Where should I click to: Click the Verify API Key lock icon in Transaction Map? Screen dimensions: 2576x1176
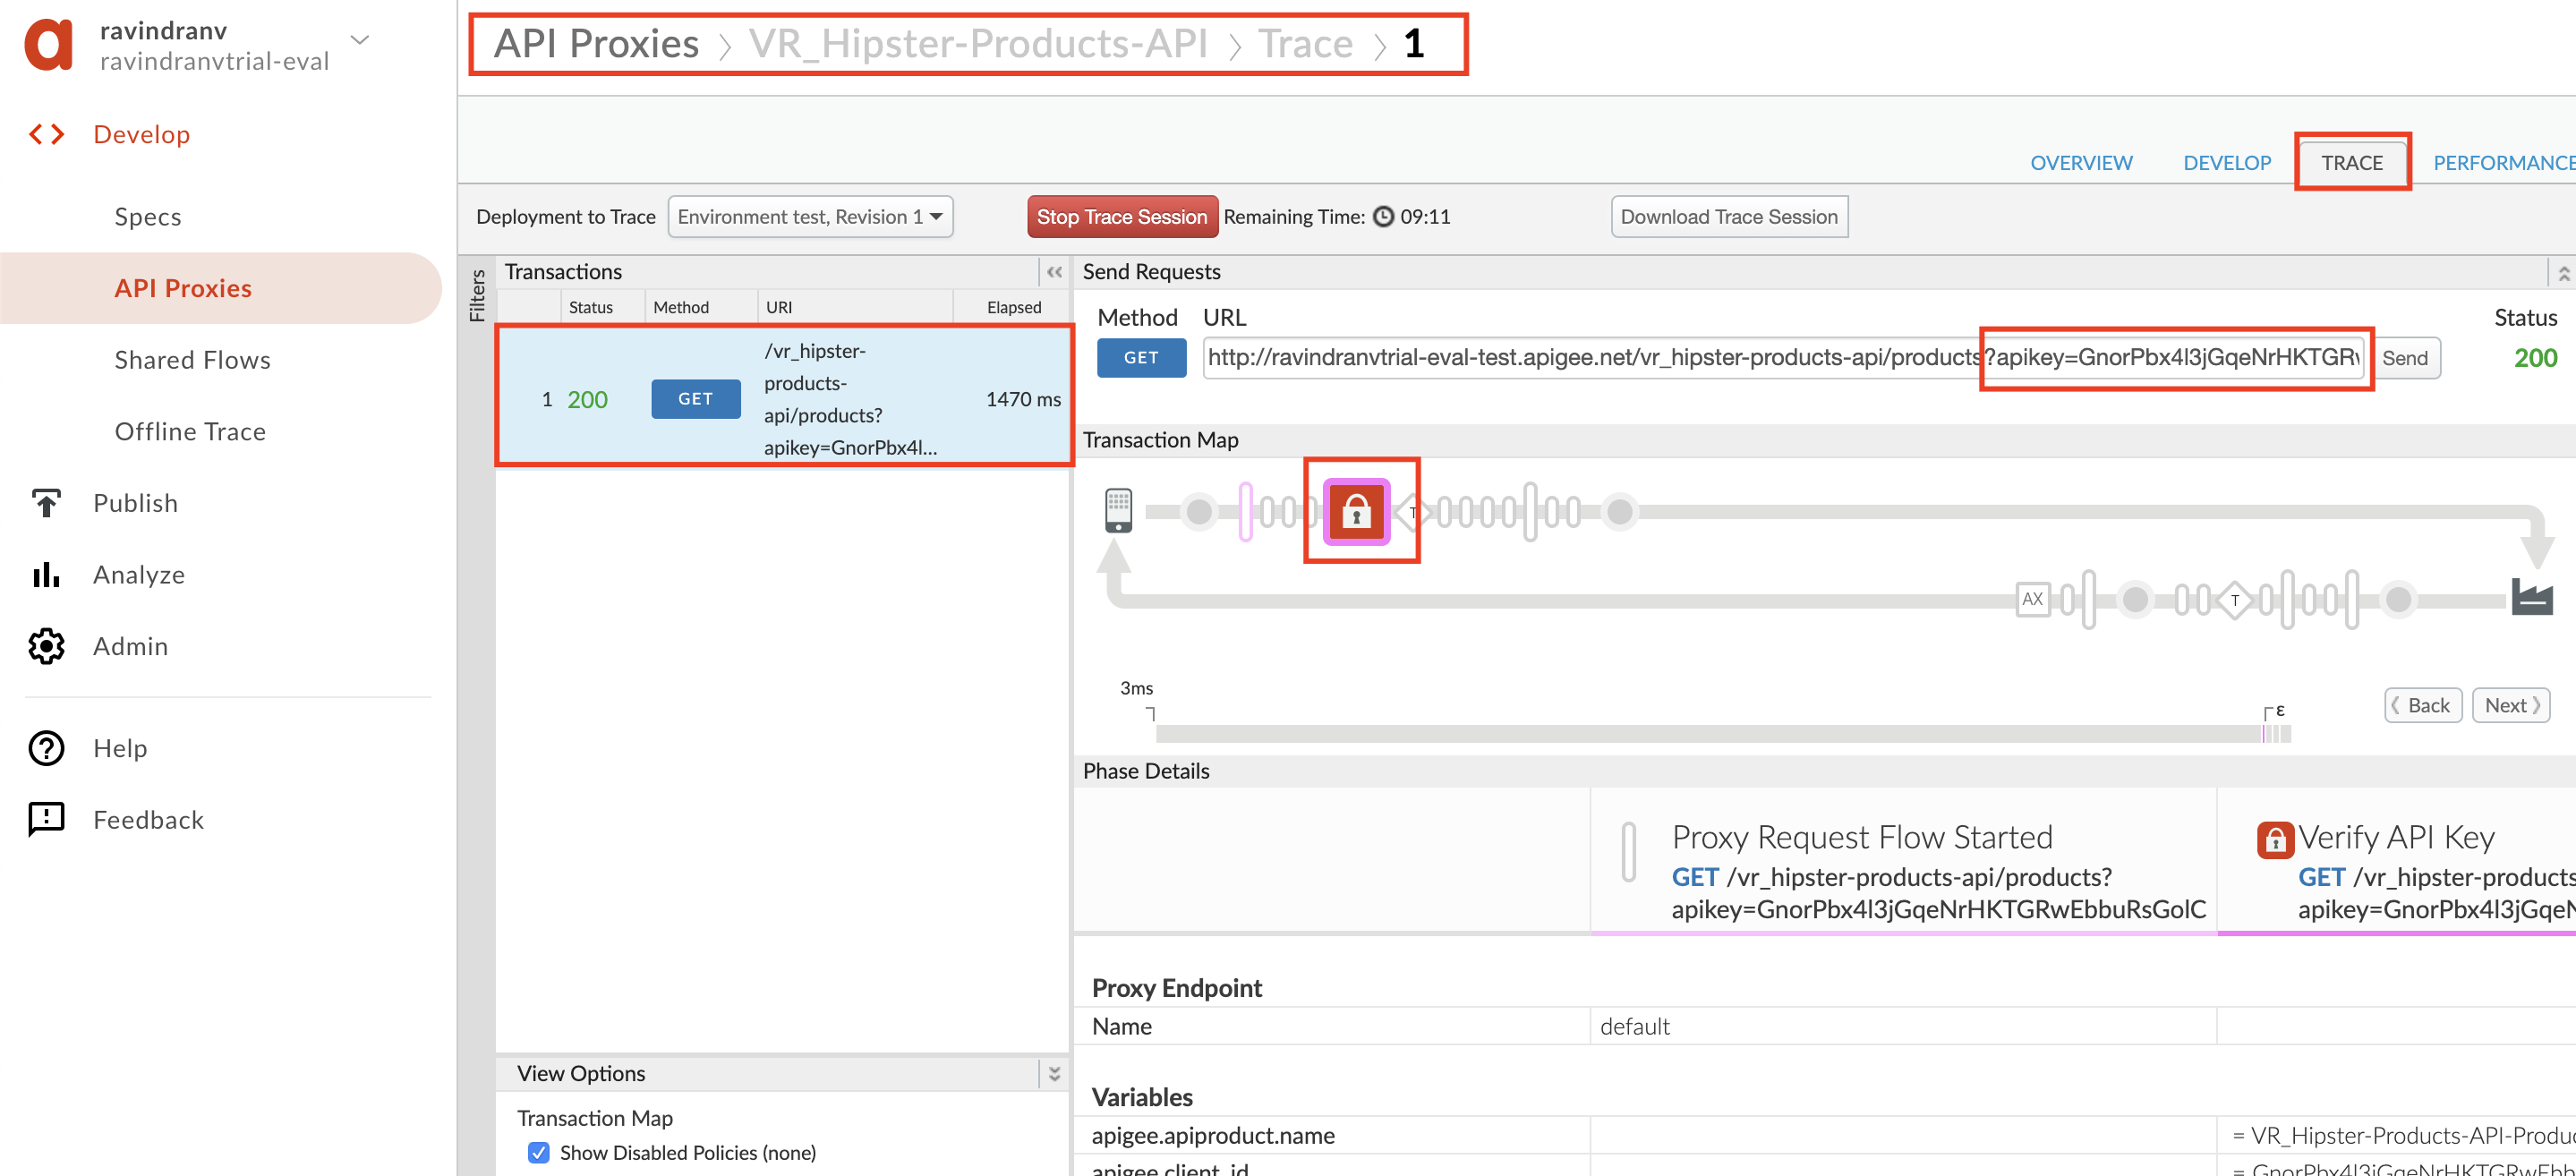click(1356, 512)
